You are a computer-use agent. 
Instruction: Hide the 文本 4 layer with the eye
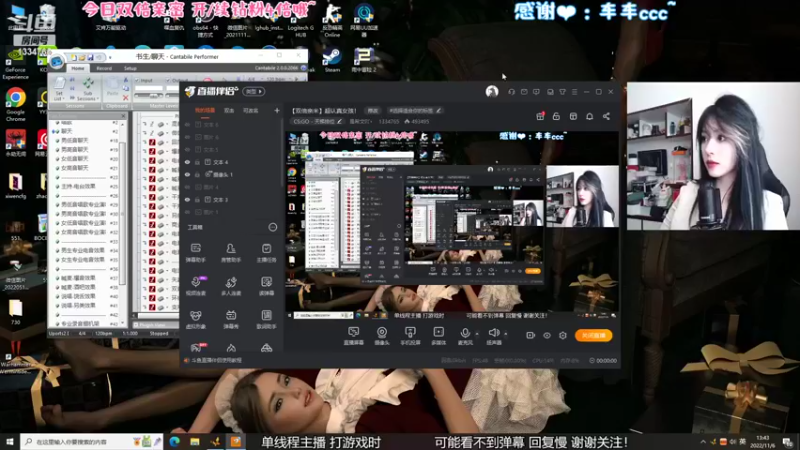tap(187, 162)
